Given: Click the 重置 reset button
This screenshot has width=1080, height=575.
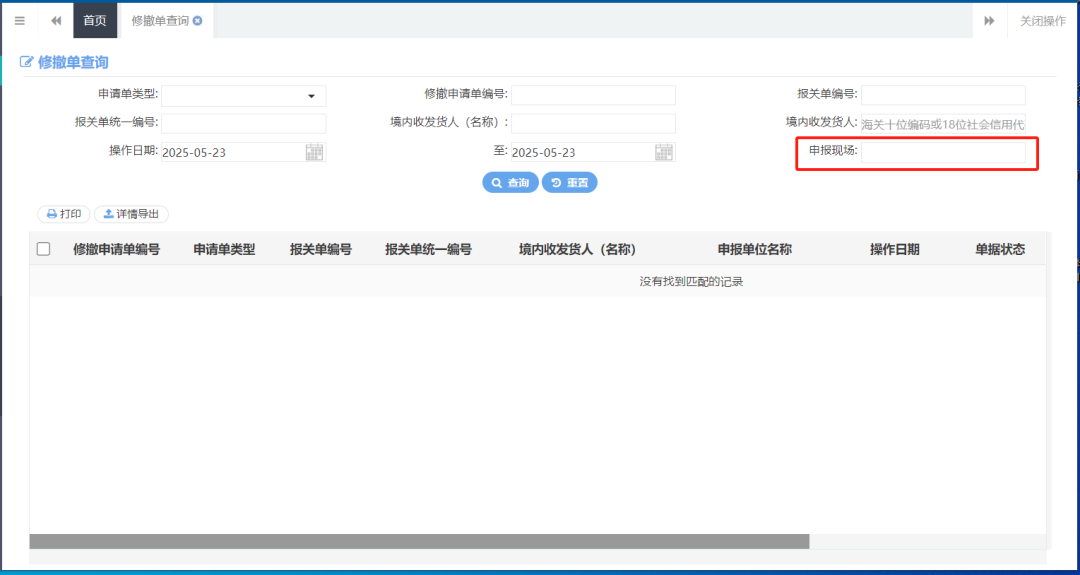Looking at the screenshot, I should (569, 183).
